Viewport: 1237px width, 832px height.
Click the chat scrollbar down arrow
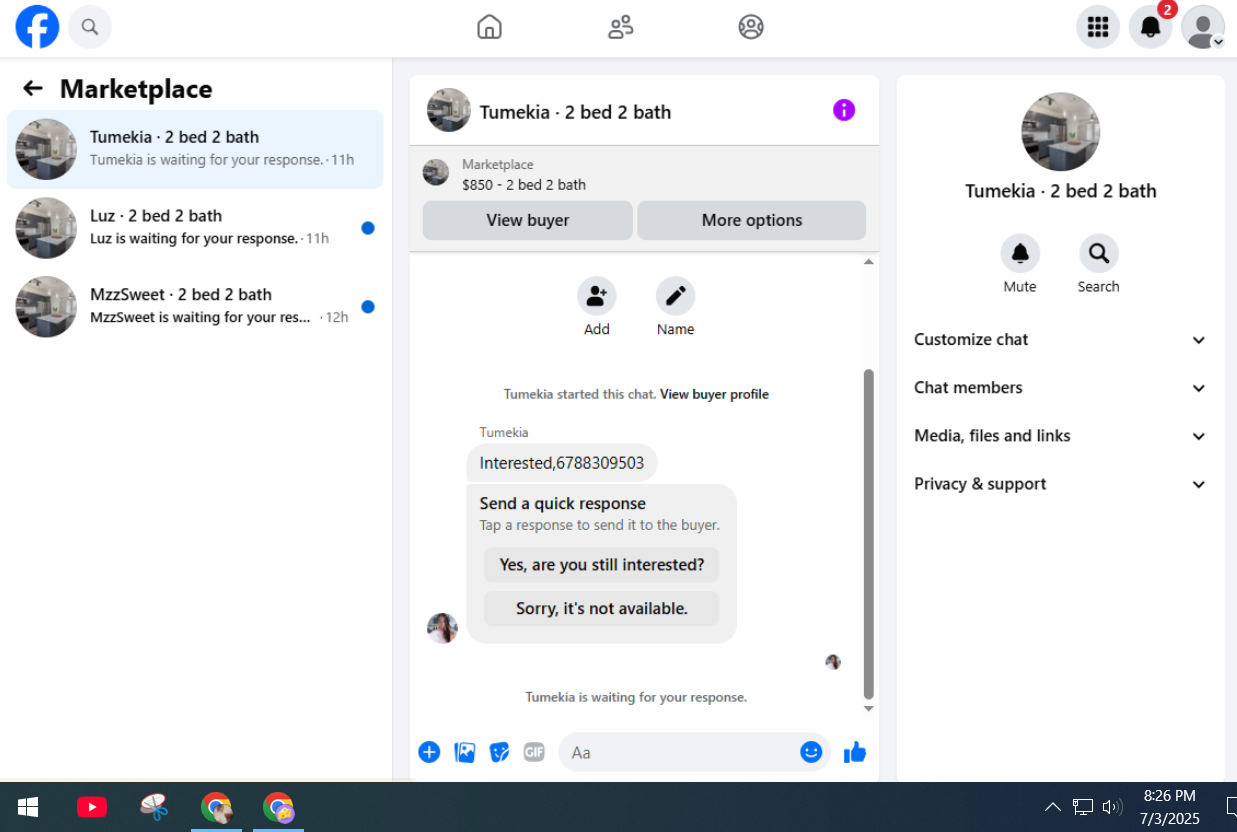pyautogui.click(x=868, y=709)
